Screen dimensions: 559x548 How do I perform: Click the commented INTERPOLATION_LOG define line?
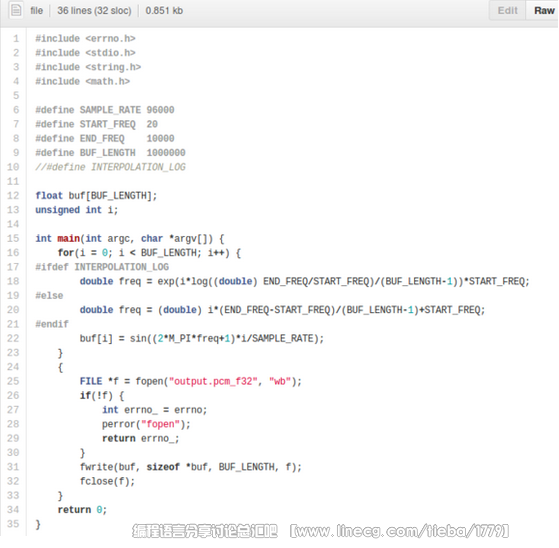110,167
